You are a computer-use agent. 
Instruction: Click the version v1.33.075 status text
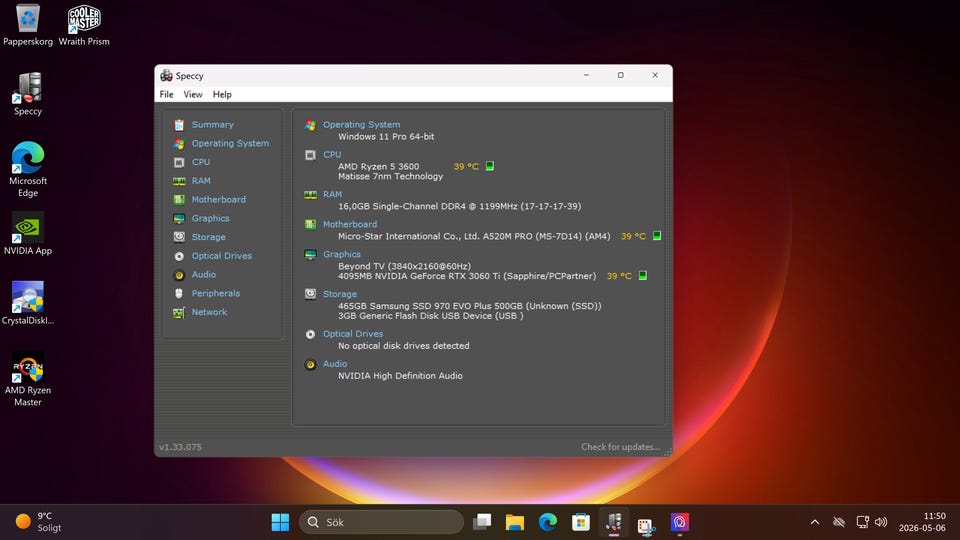[x=180, y=447]
